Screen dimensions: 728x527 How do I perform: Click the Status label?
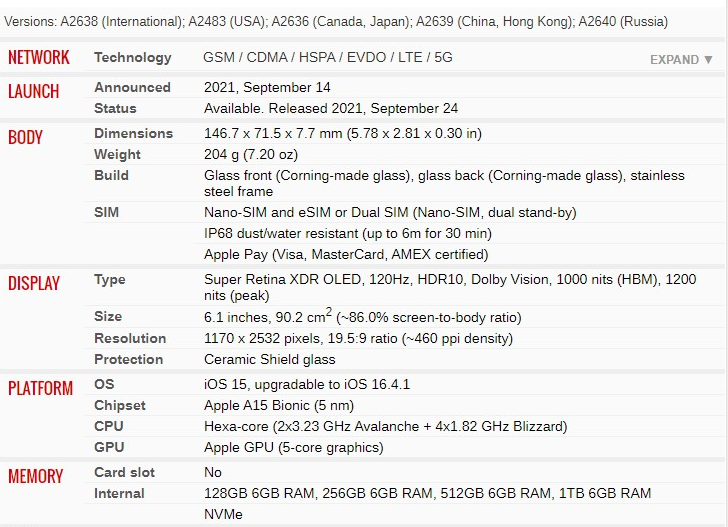point(115,108)
